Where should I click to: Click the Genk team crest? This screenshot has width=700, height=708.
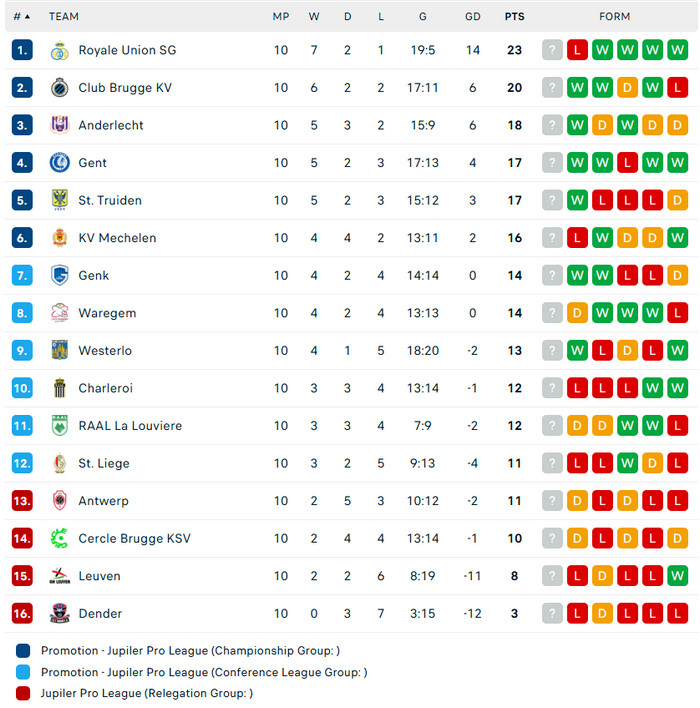click(x=59, y=275)
